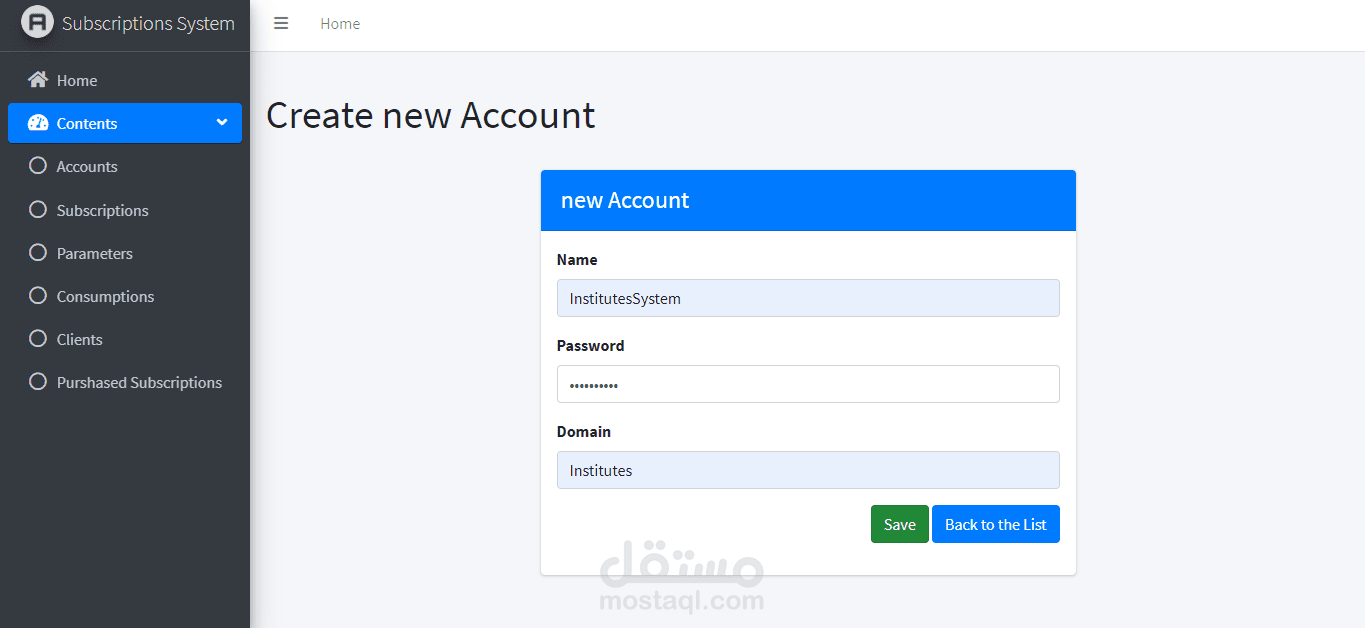Click the Subscriptions System logo icon
Screen dimensions: 1365x628
(x=37, y=23)
